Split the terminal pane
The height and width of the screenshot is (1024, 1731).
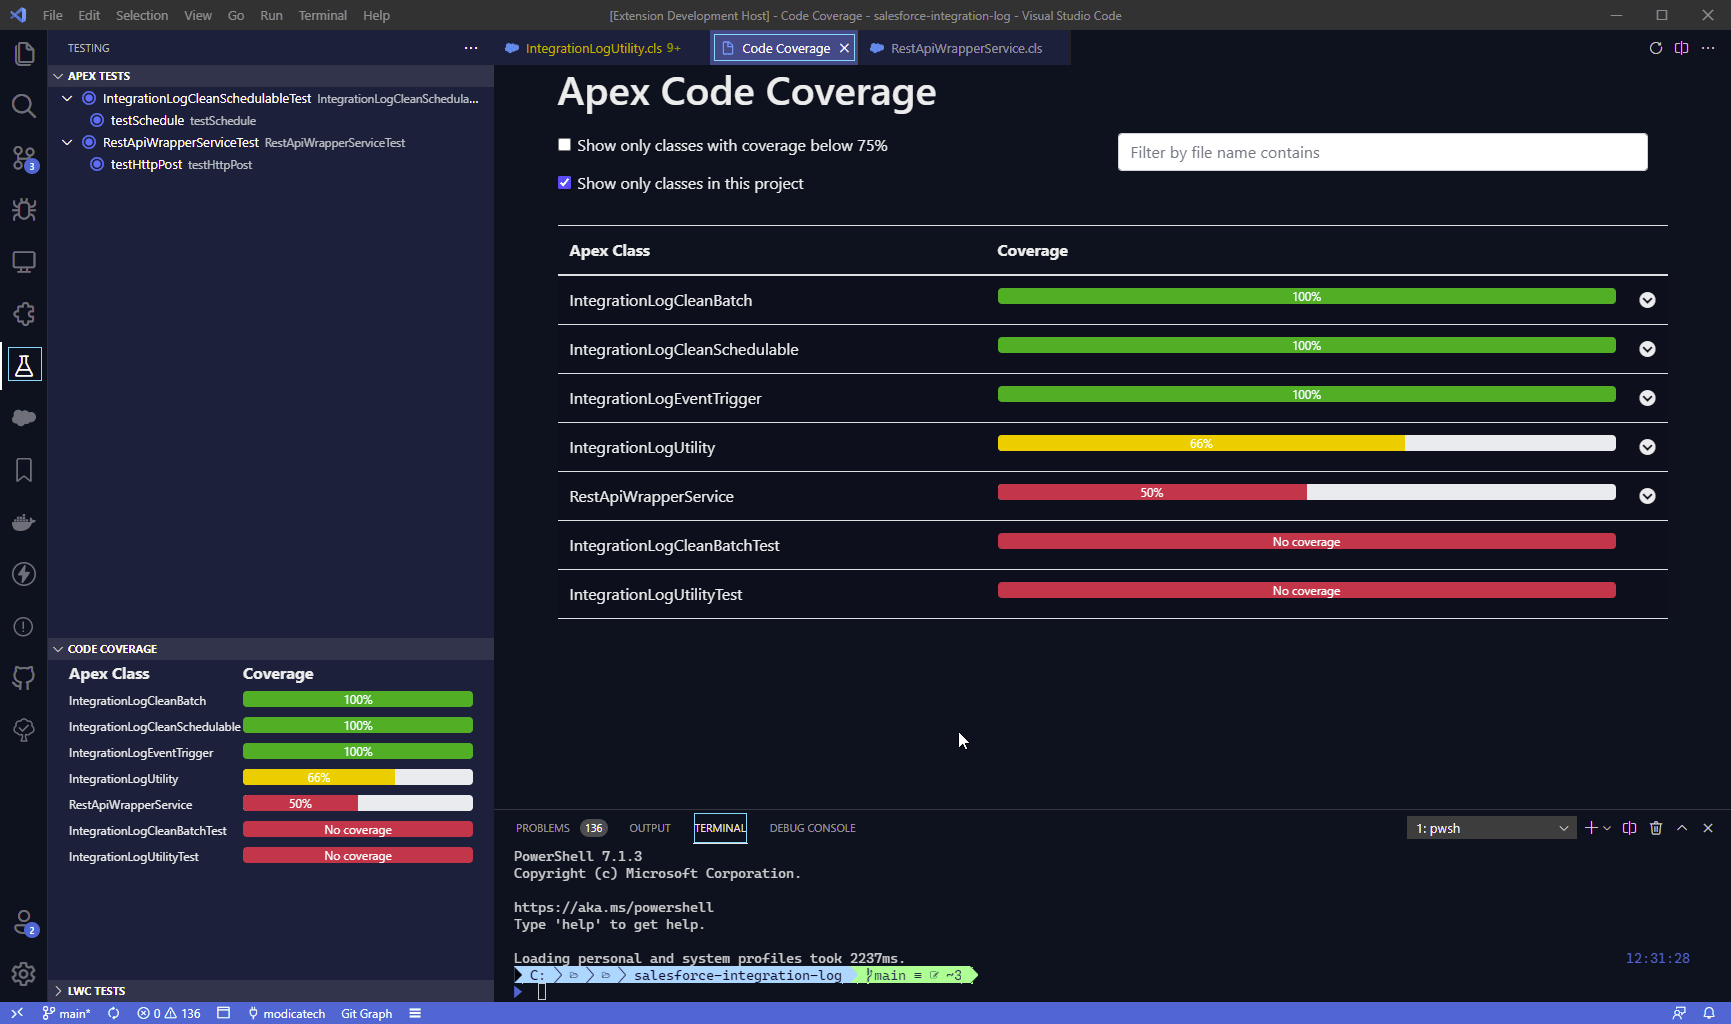point(1630,828)
